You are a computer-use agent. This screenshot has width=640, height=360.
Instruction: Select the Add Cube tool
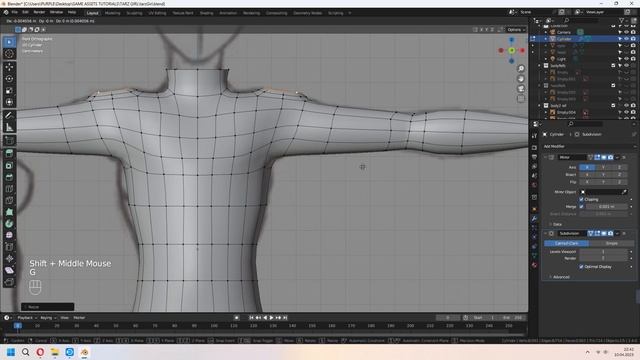9,141
